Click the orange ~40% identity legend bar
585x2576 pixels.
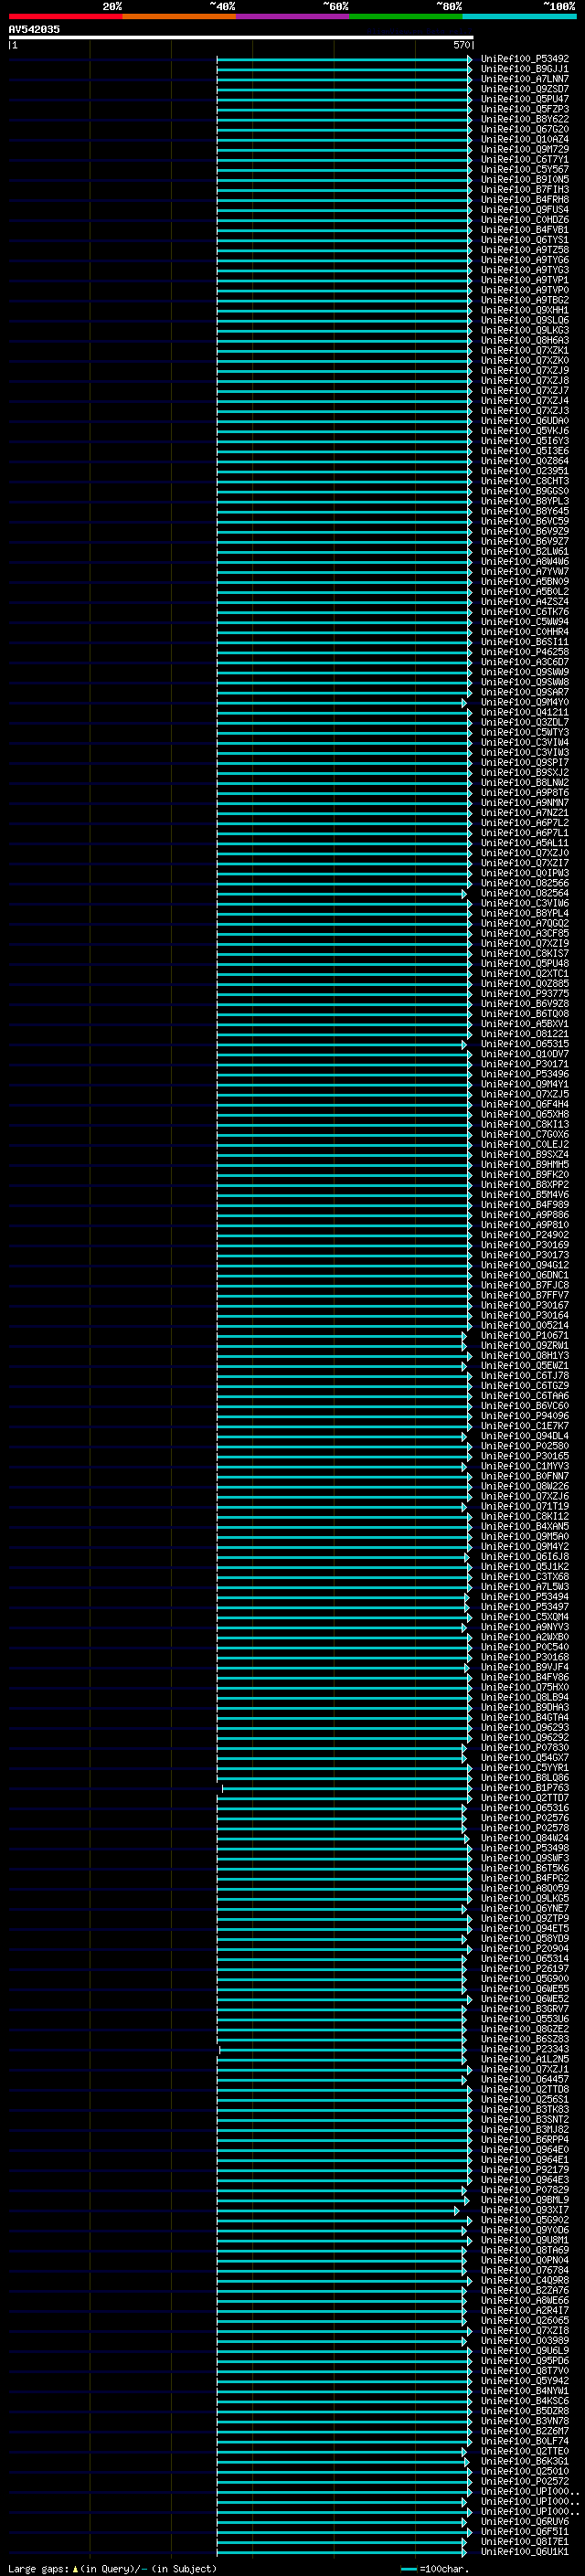179,16
